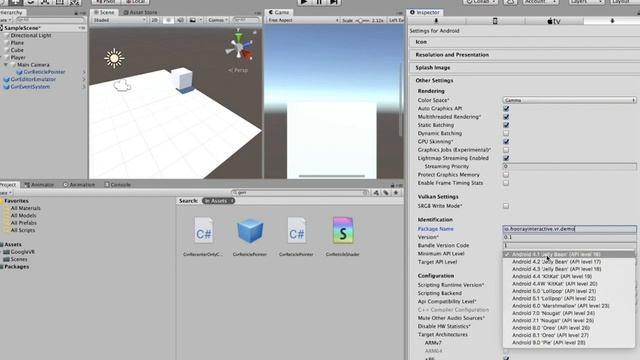Click Search by Type icon in Project
The height and width of the screenshot is (360, 640).
tap(376, 193)
